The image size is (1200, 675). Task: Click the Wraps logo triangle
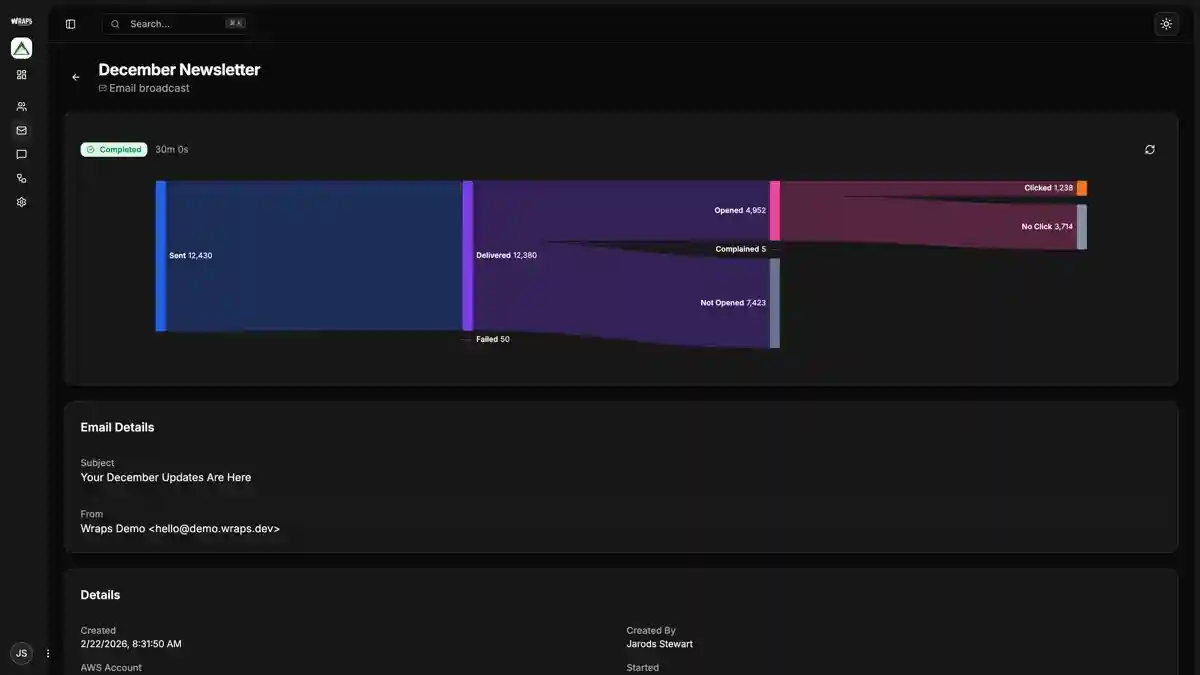point(21,47)
